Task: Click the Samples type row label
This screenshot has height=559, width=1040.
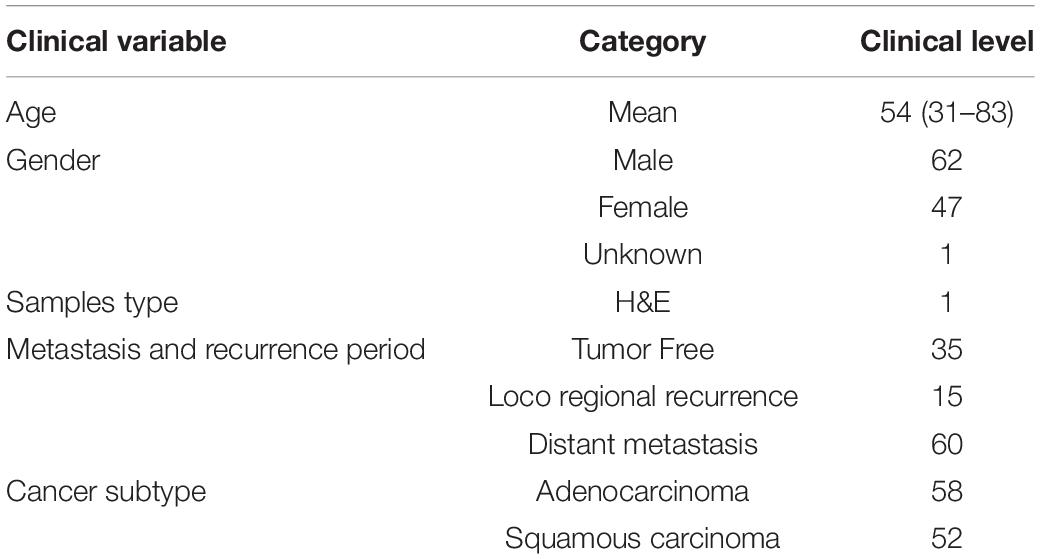Action: (92, 303)
